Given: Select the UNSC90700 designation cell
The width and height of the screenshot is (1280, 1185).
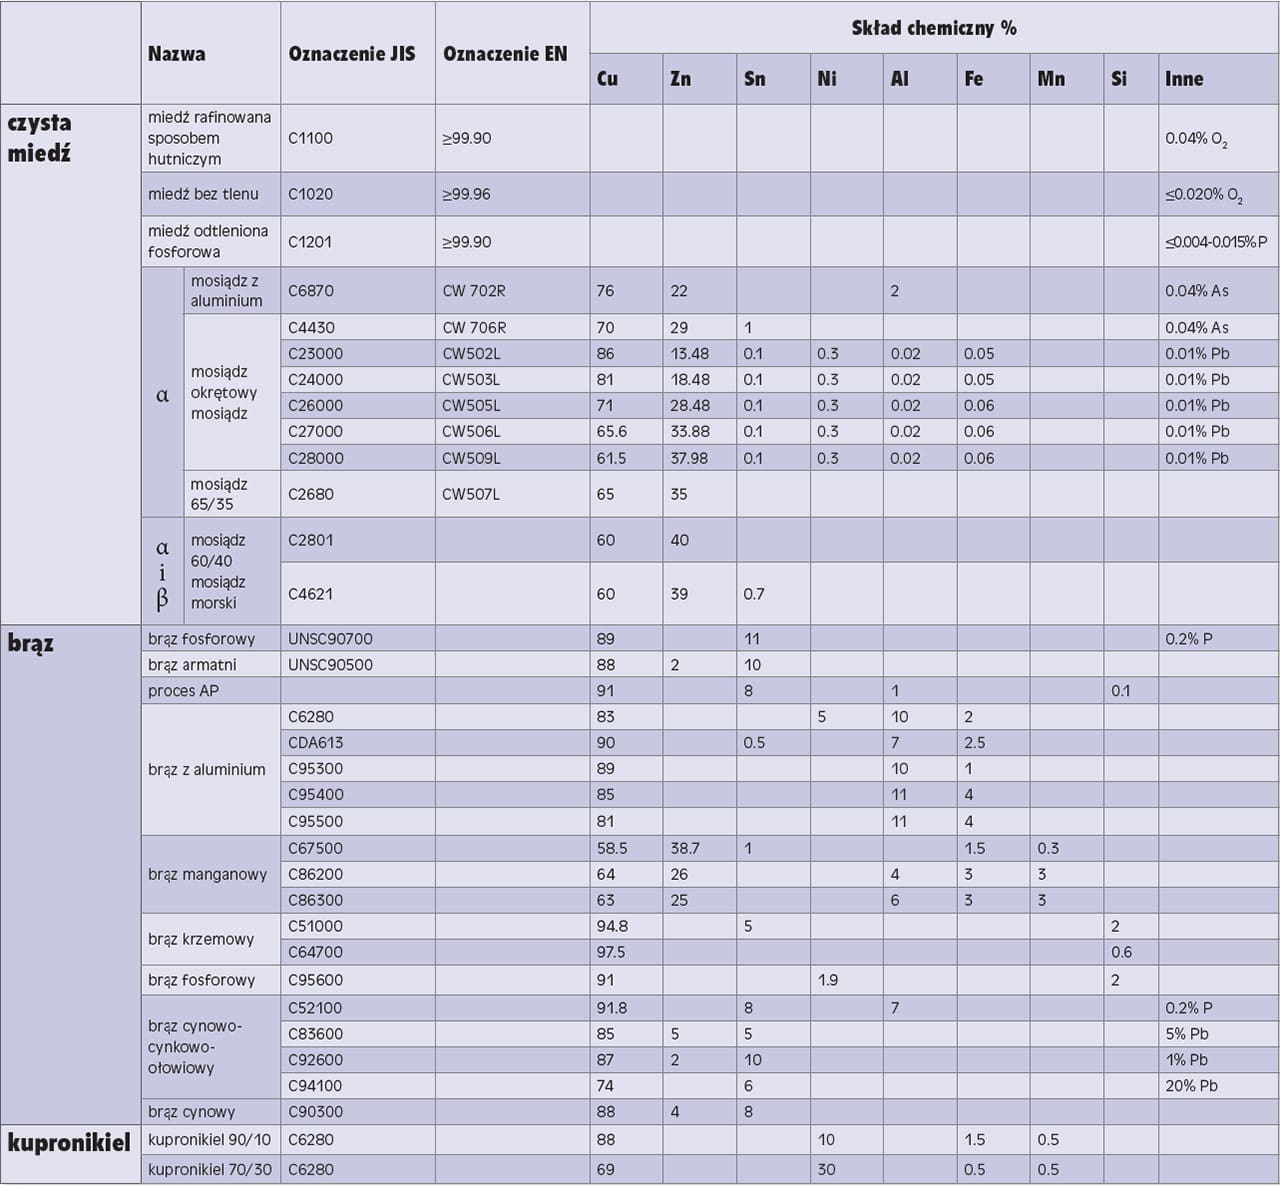Looking at the screenshot, I should (330, 639).
